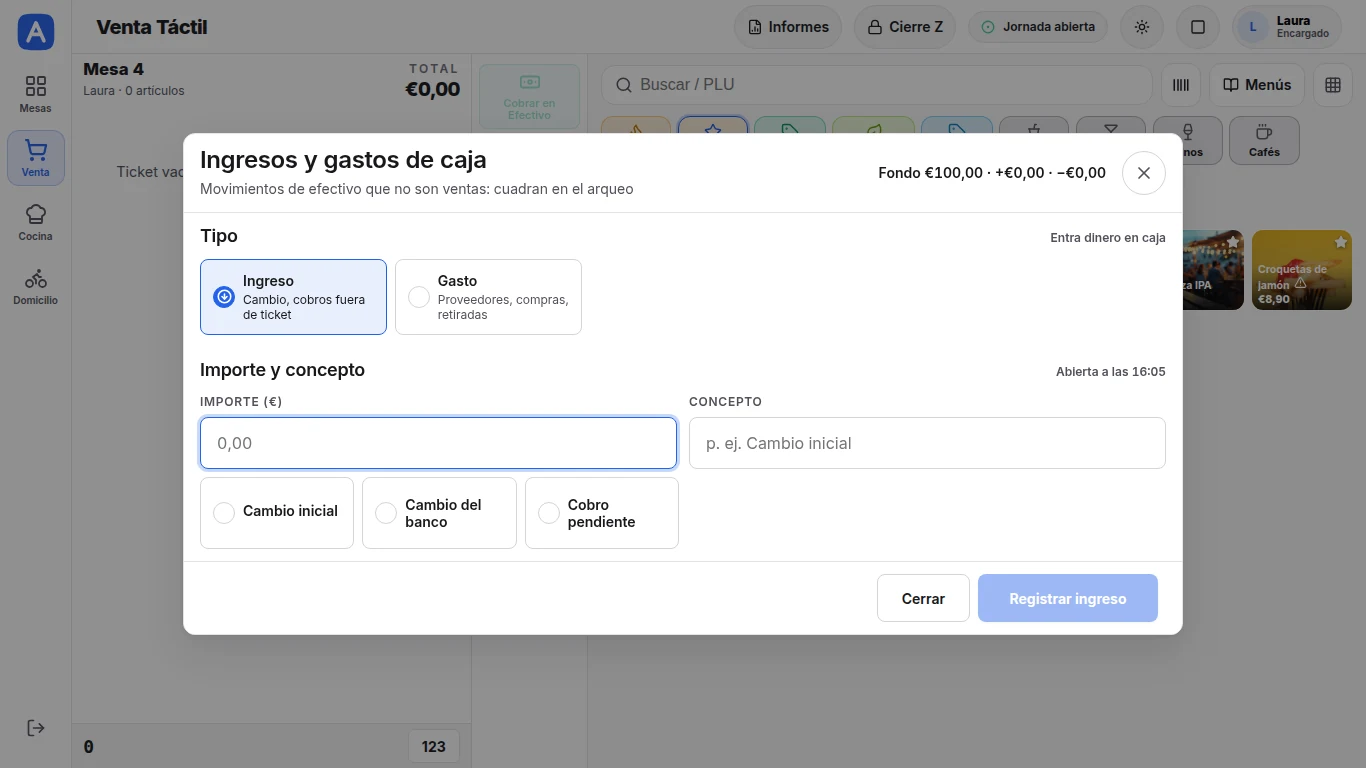Click the Buscar / PLU search box

(877, 85)
